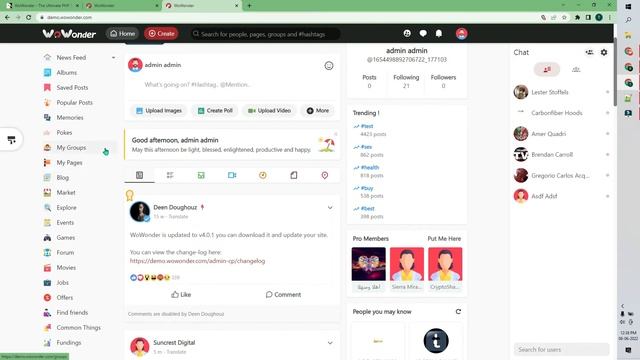Open Offers in the sidebar
640x360 pixels.
[x=64, y=298]
